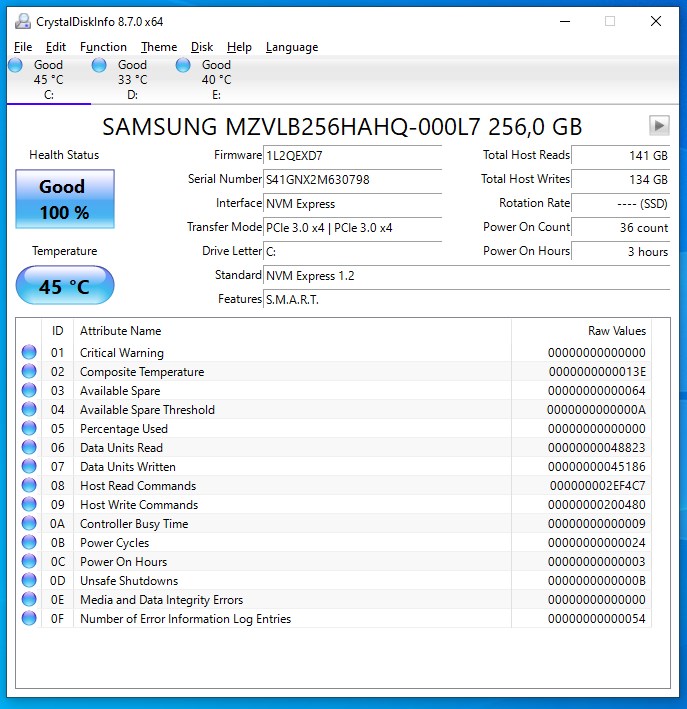Click the Total Host Reads value 141 GB

[x=621, y=156]
